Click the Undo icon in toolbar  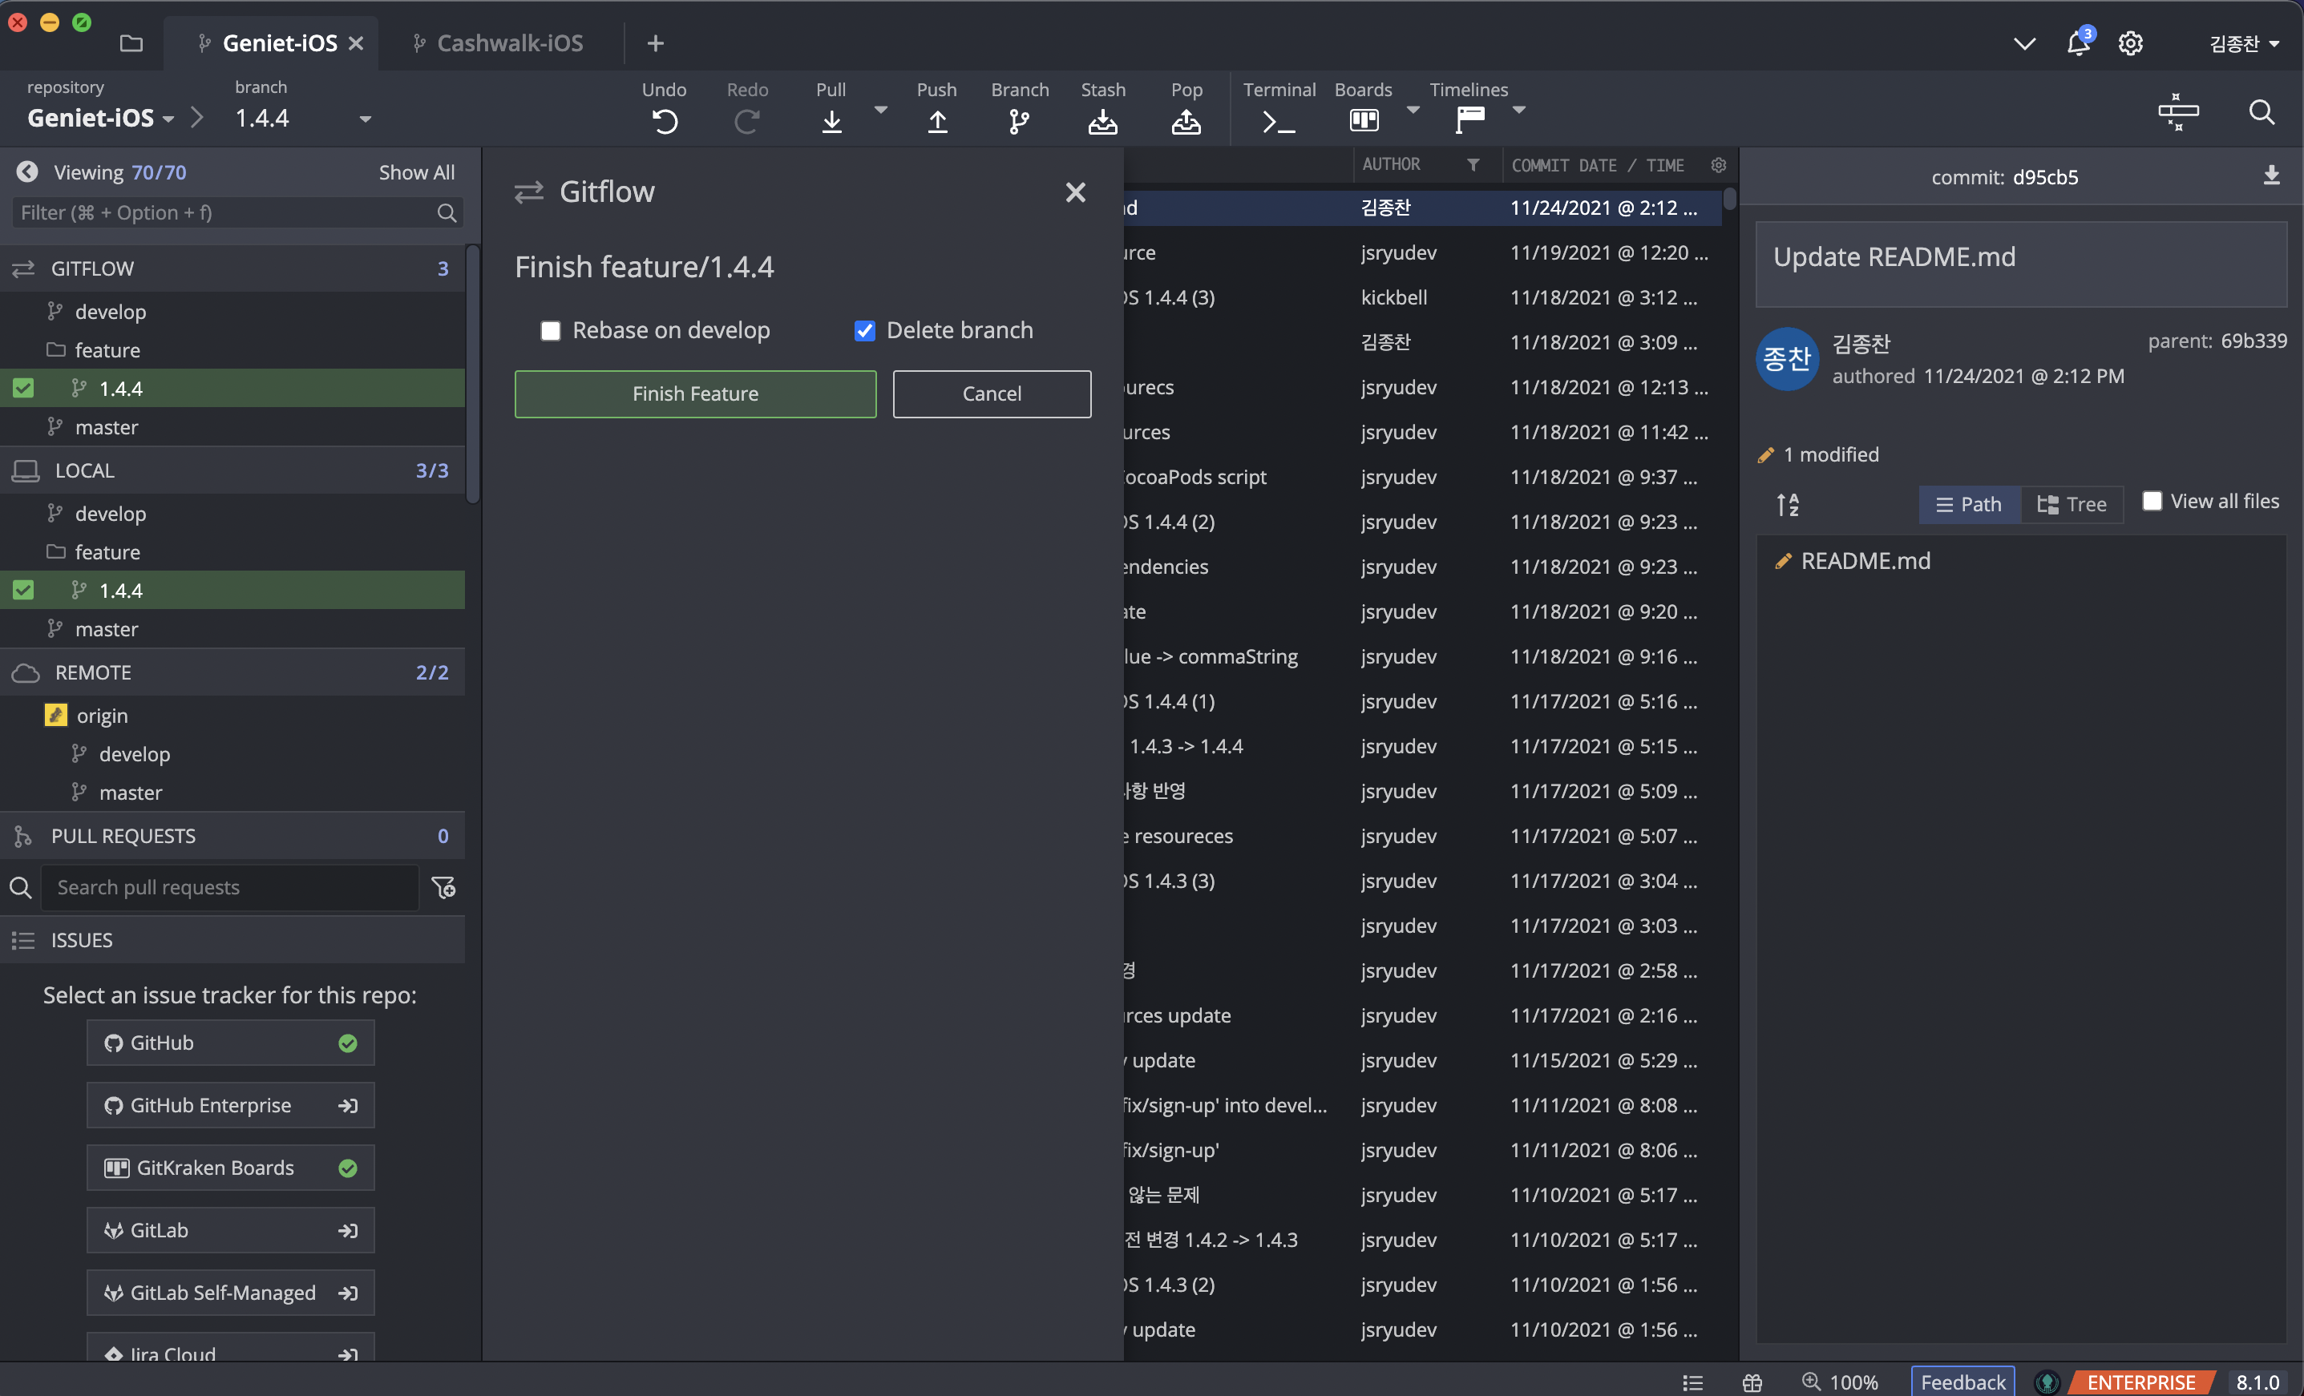point(664,121)
